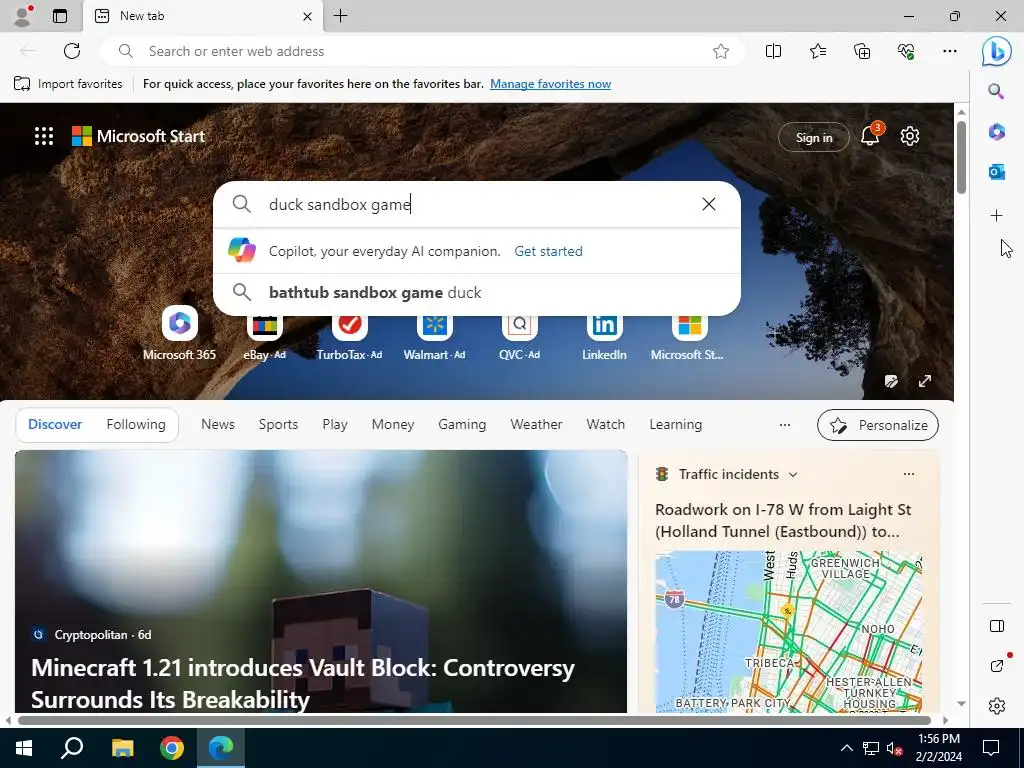
Task: Open Collections icon
Action: 862,51
